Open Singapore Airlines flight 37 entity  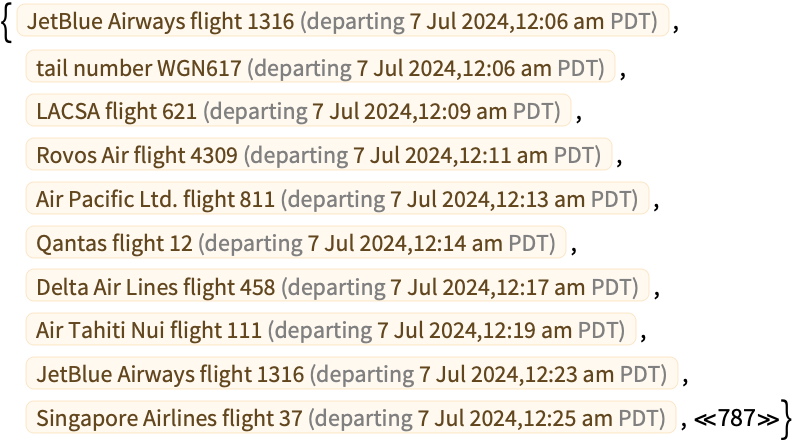351,418
